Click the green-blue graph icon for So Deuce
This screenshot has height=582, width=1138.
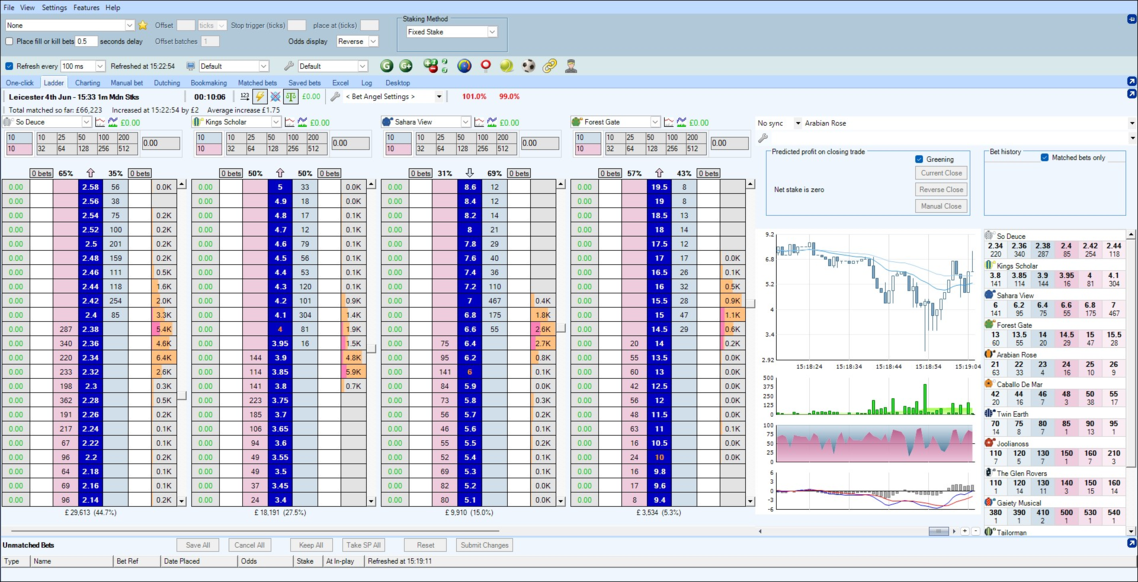[112, 123]
